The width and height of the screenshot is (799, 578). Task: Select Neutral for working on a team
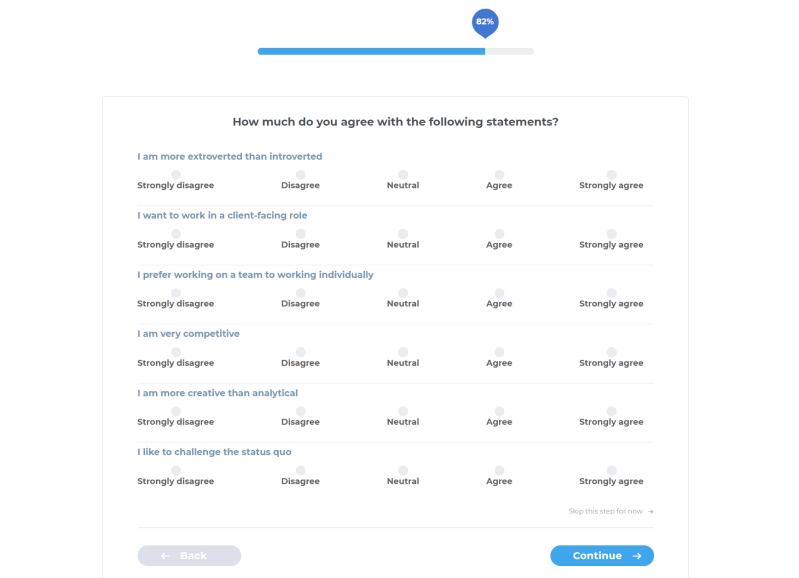coord(403,293)
